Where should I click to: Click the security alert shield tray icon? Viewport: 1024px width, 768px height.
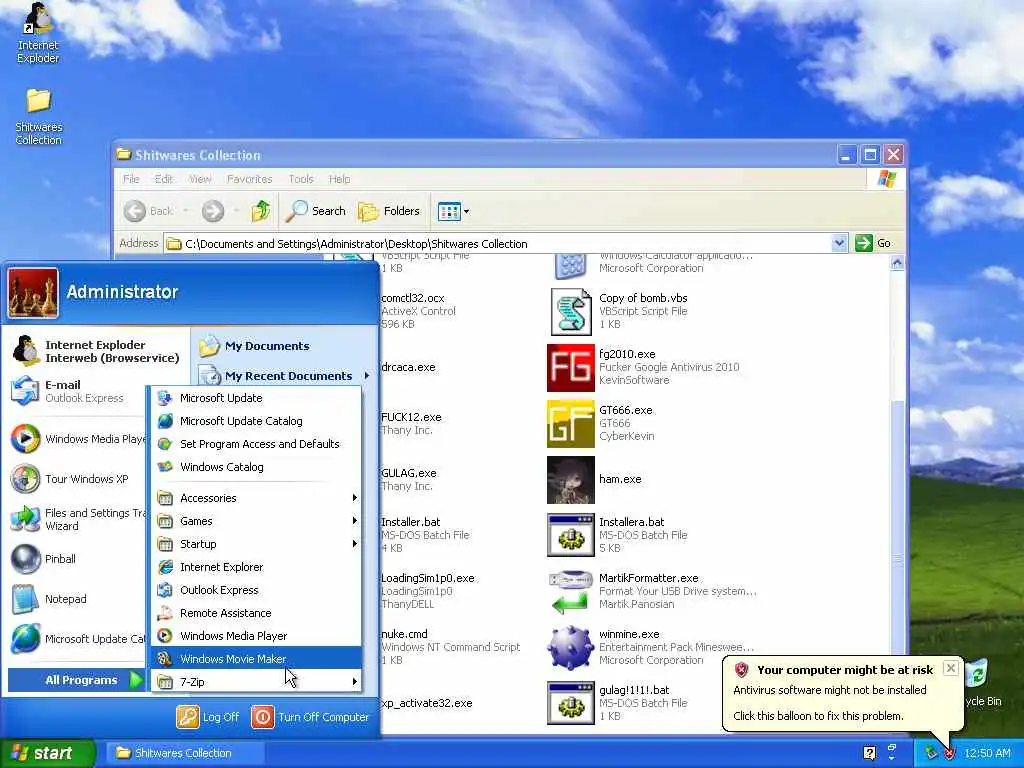(x=950, y=754)
